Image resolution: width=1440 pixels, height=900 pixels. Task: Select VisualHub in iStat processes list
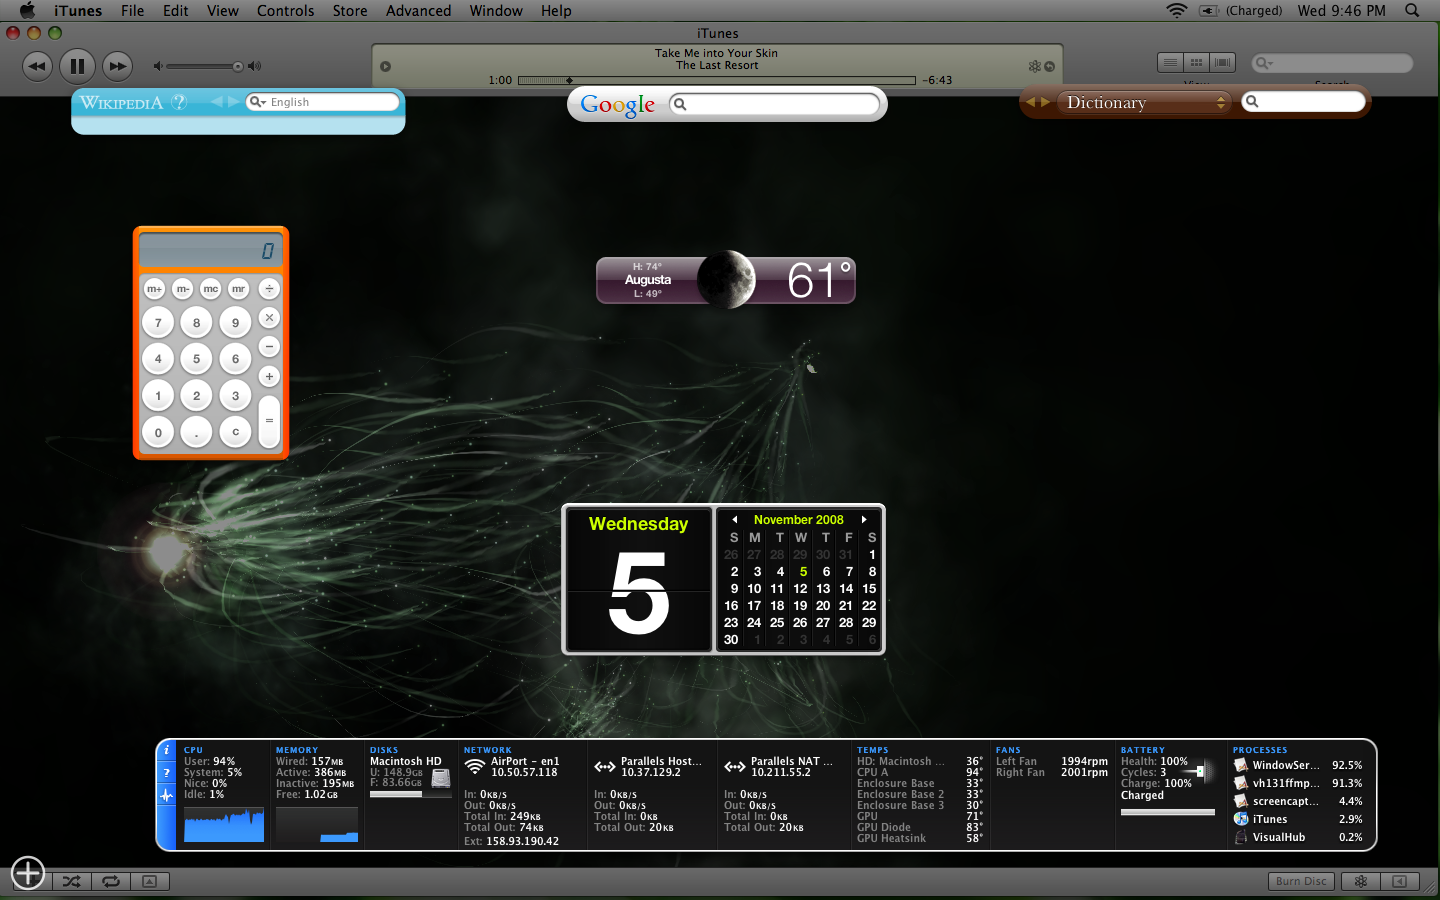pyautogui.click(x=1297, y=837)
